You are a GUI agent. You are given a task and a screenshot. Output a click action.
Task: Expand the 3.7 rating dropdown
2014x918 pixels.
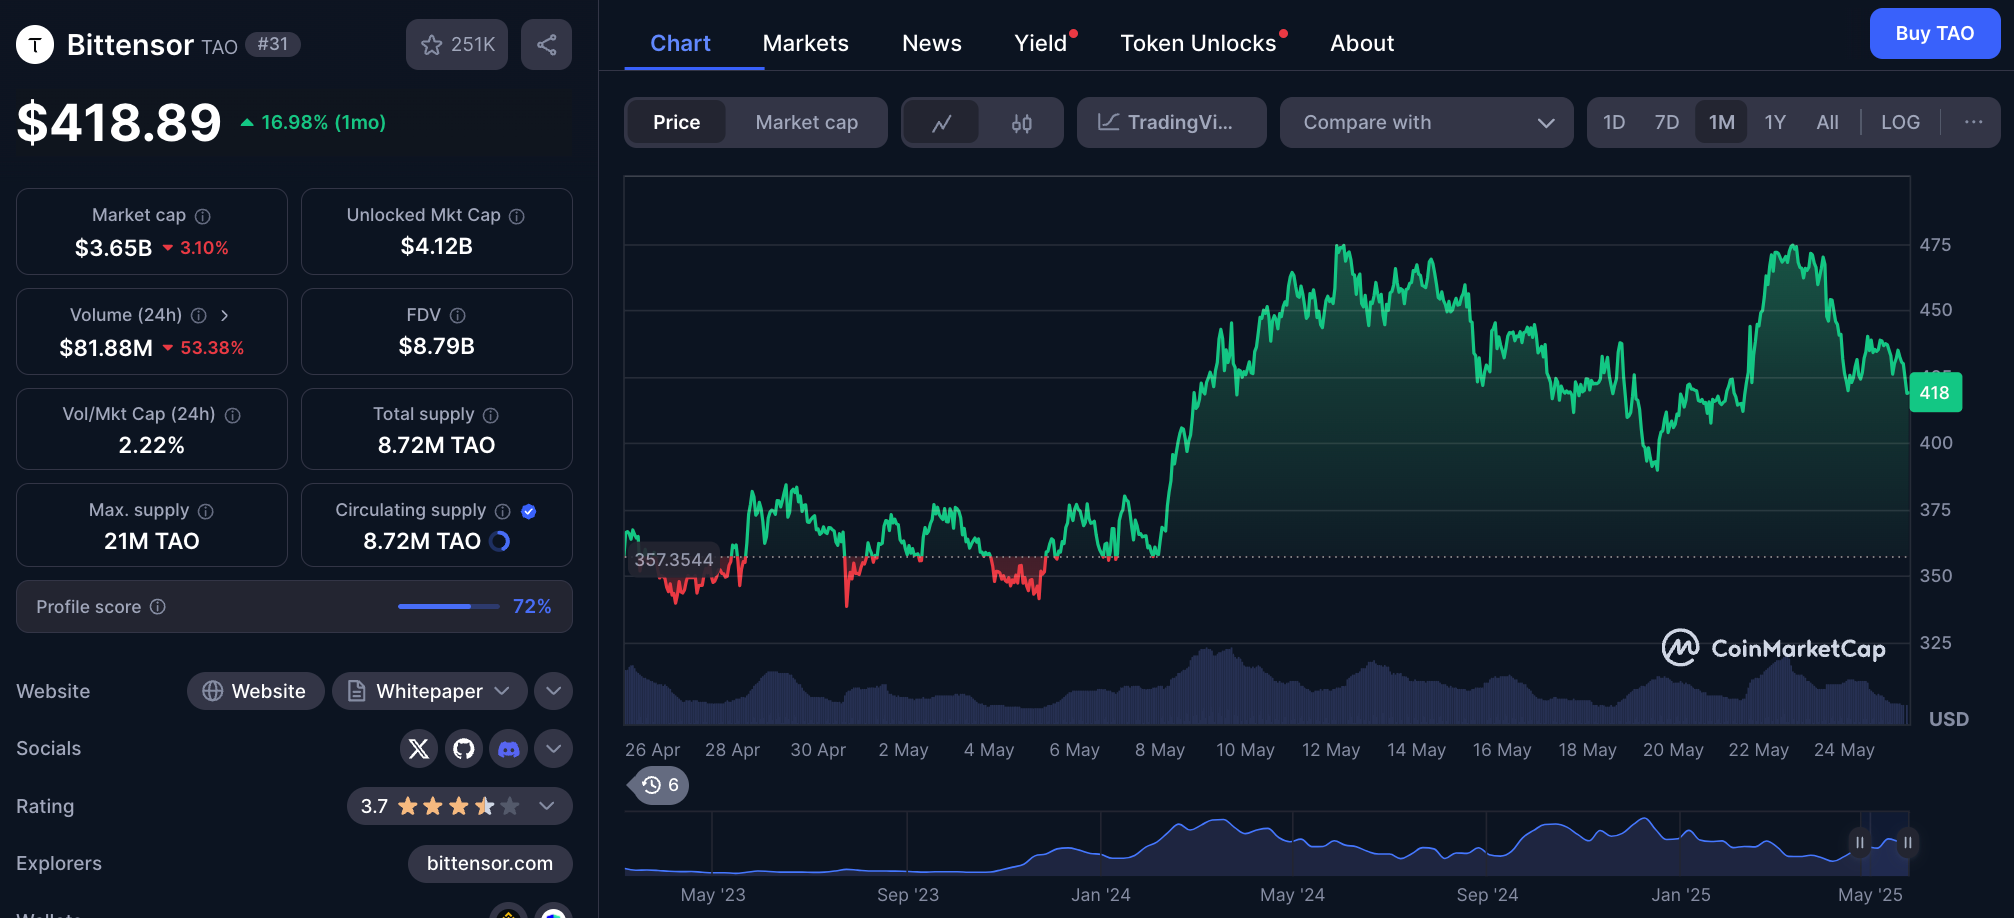[460, 806]
